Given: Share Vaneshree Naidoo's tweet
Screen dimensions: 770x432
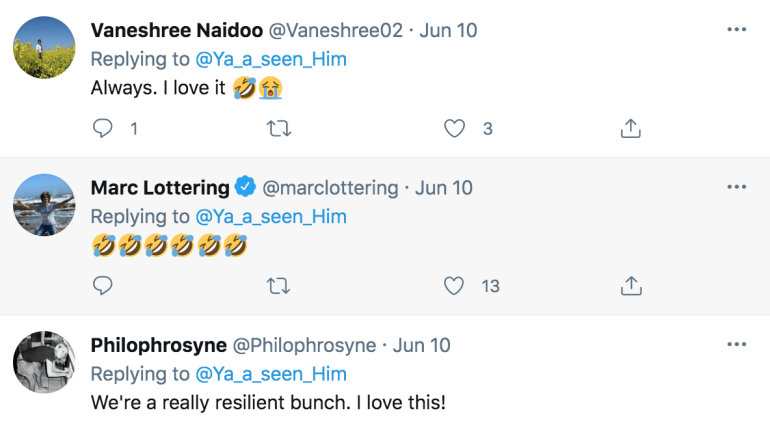Looking at the screenshot, I should click(x=631, y=128).
